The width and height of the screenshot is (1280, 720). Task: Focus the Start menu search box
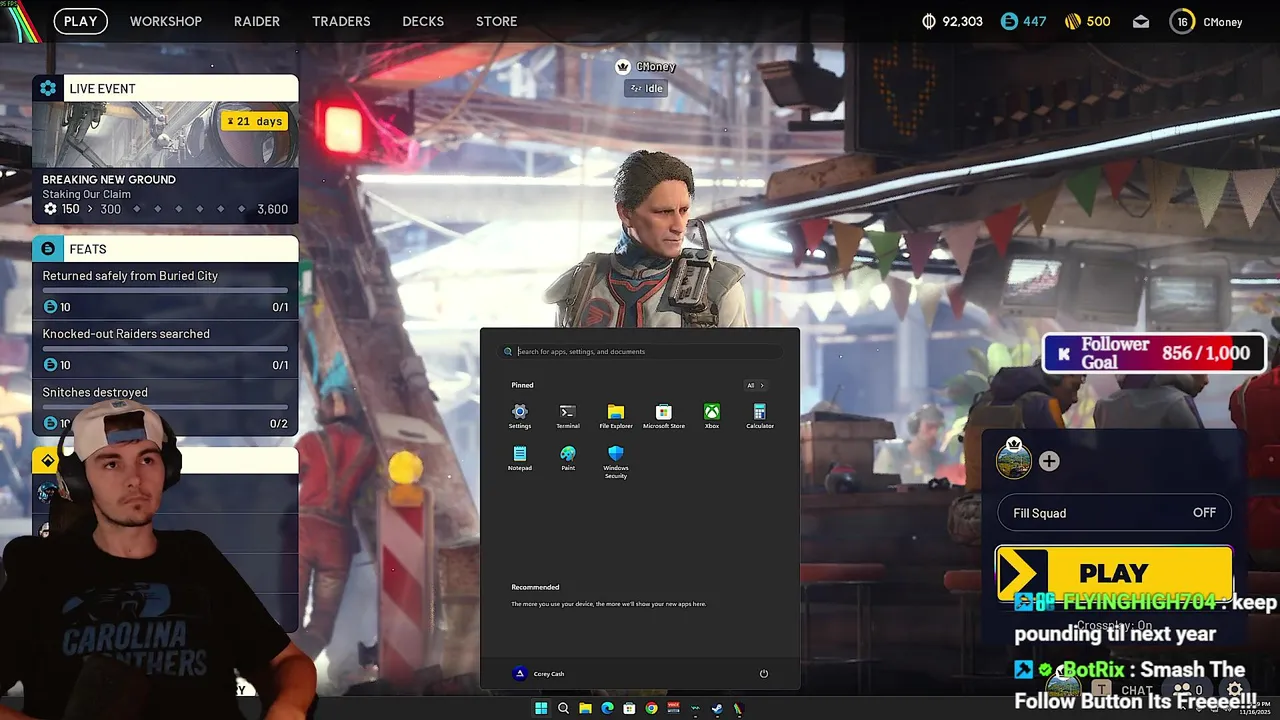(640, 351)
